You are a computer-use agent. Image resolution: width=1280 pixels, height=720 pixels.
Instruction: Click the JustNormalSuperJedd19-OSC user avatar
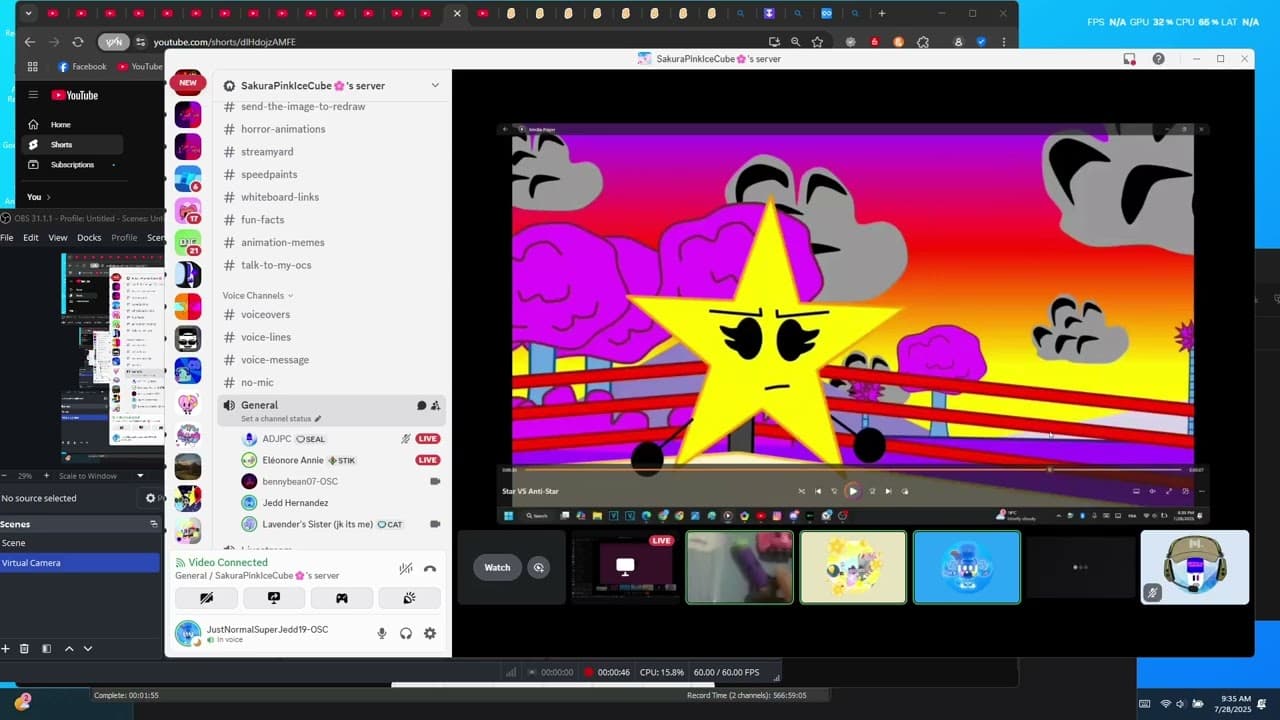188,633
